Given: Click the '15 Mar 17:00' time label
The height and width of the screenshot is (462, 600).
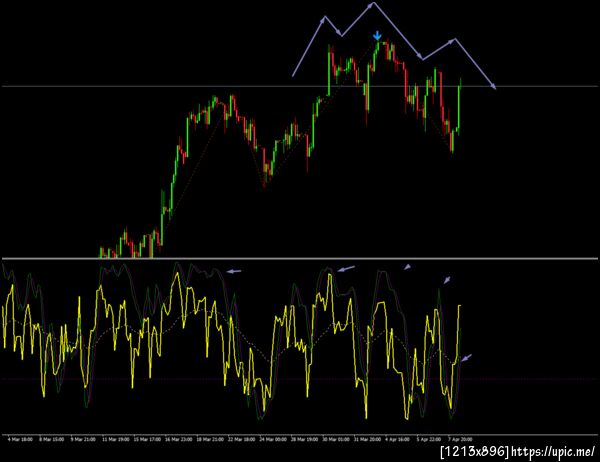Looking at the screenshot, I should click(147, 439).
